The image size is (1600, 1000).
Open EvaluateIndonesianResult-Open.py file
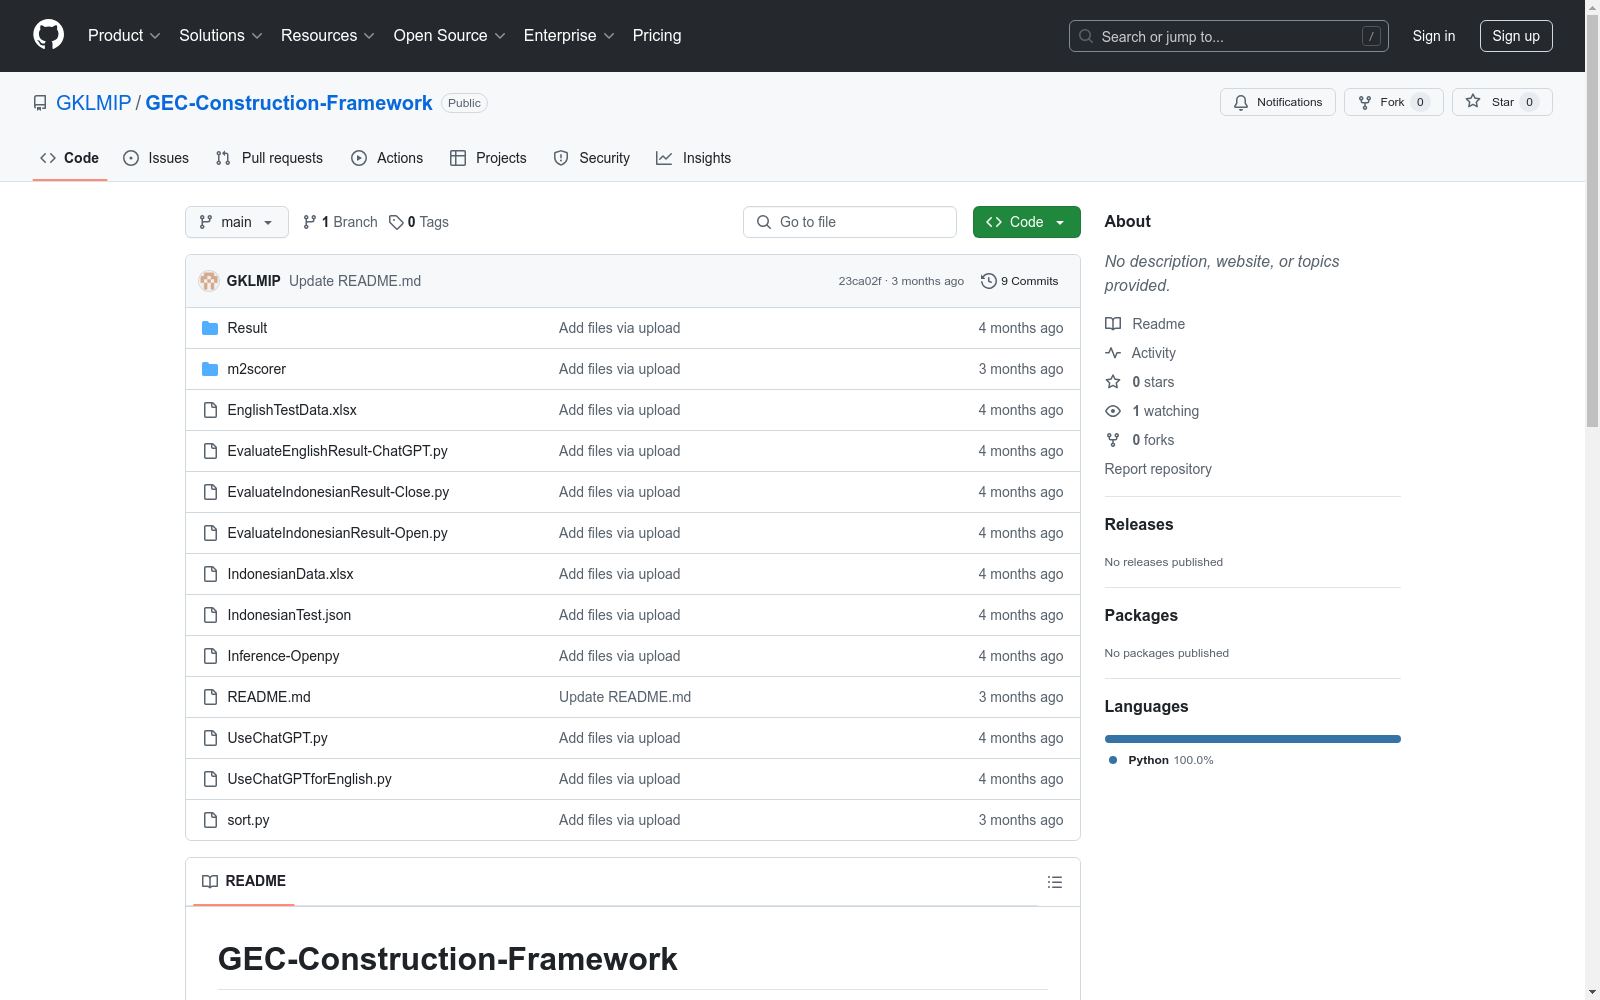(337, 533)
